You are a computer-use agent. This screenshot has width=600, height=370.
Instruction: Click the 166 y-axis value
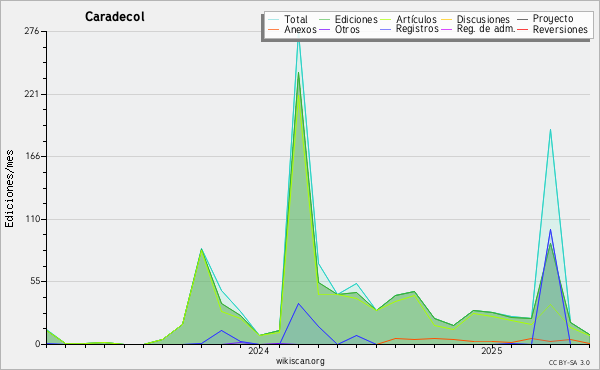click(x=32, y=156)
